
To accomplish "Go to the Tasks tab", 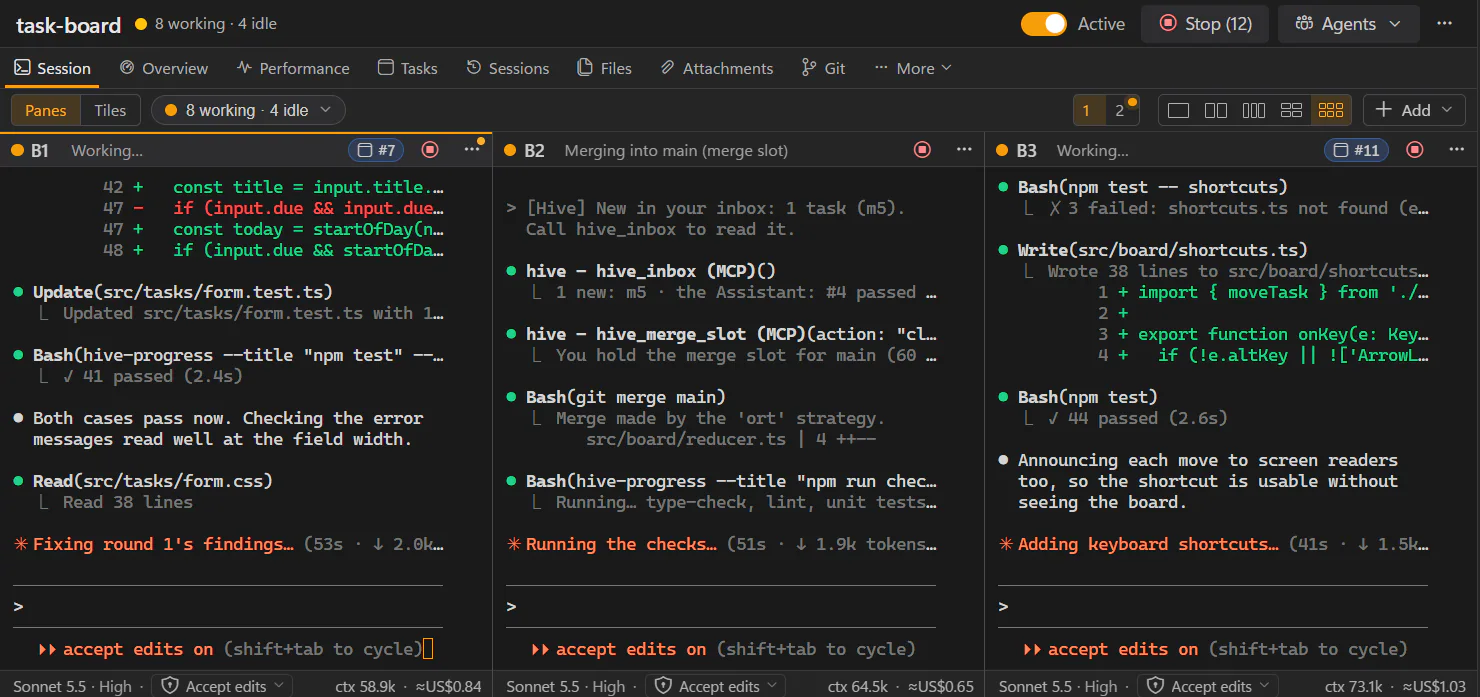I will click(407, 68).
